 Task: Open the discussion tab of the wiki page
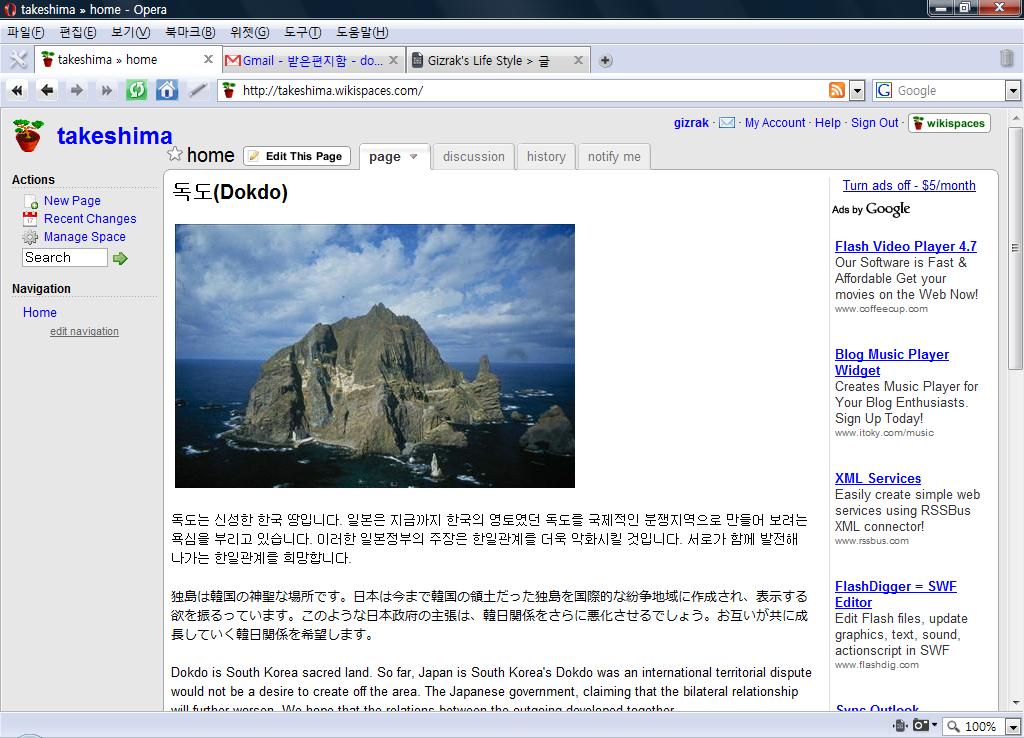[x=474, y=157]
